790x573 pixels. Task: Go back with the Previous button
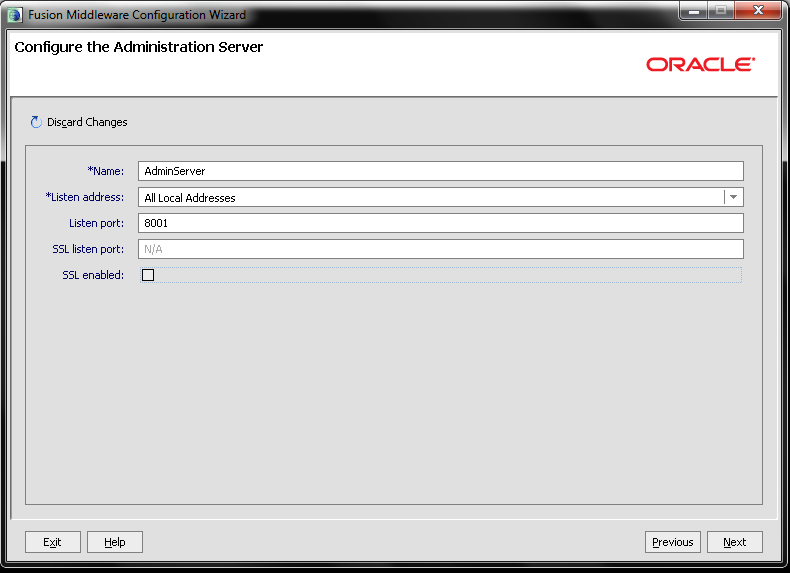(673, 542)
